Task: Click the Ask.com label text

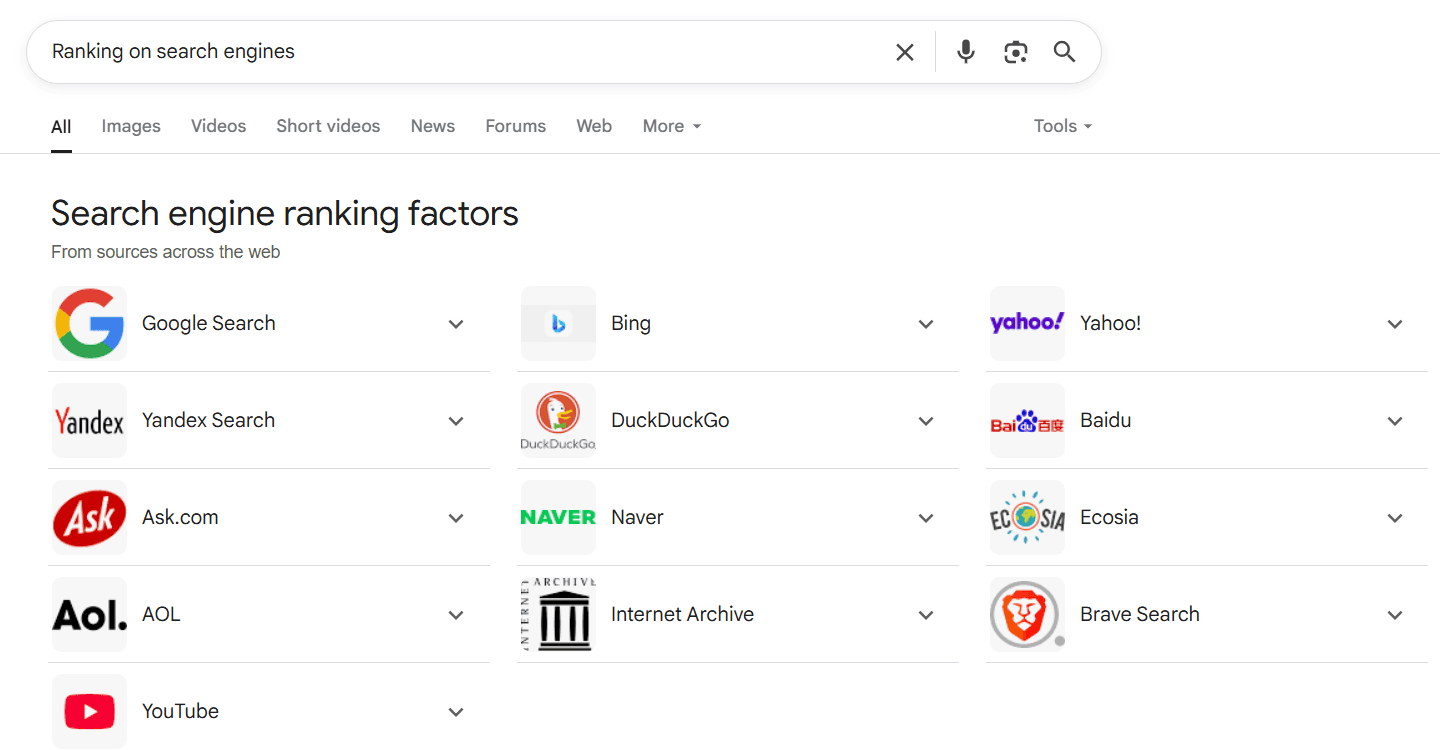Action: 180,517
